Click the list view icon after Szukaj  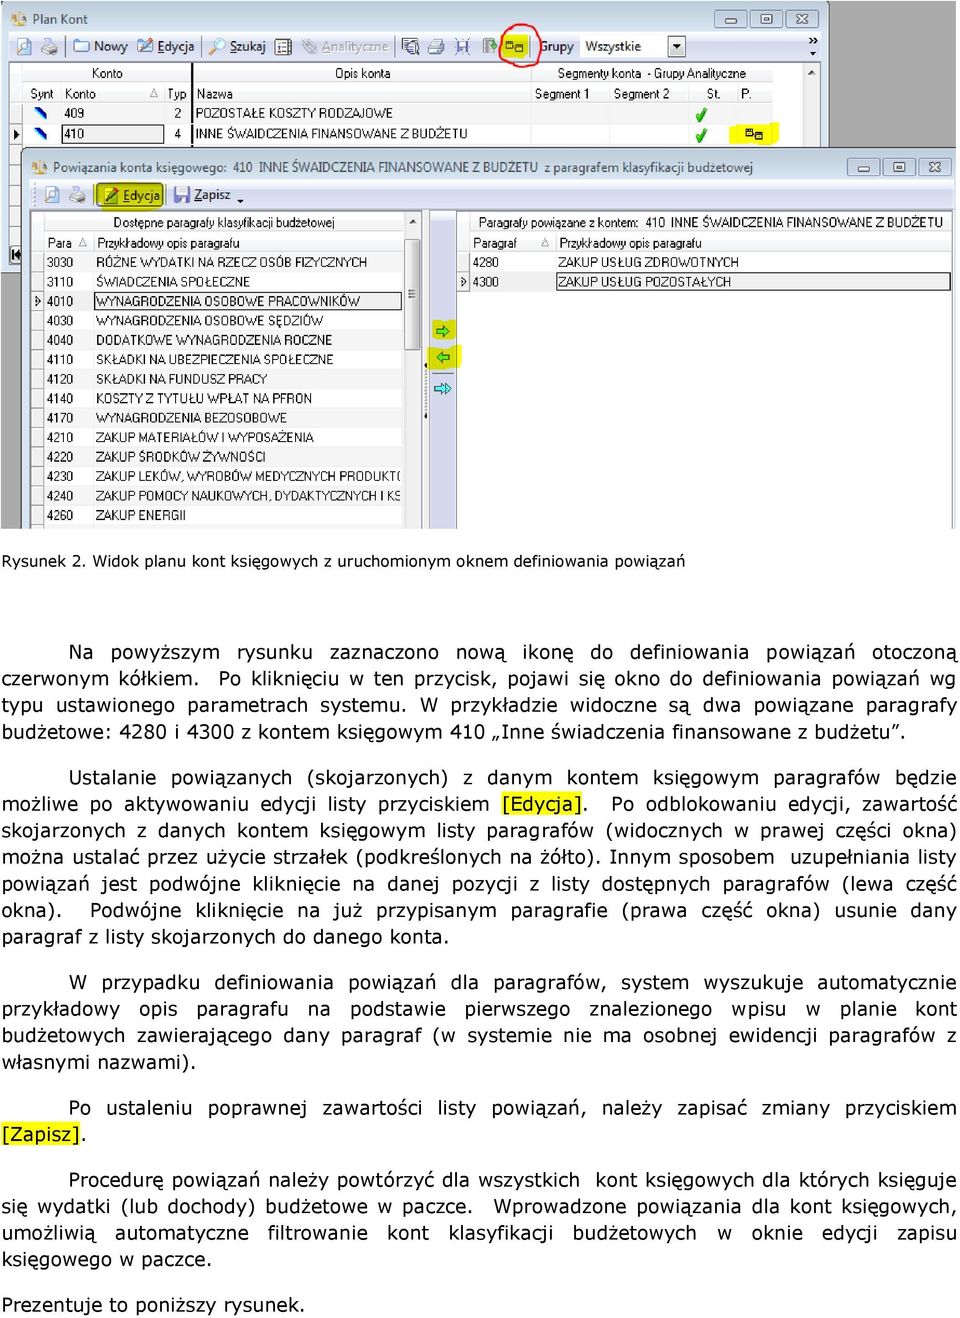(x=283, y=47)
